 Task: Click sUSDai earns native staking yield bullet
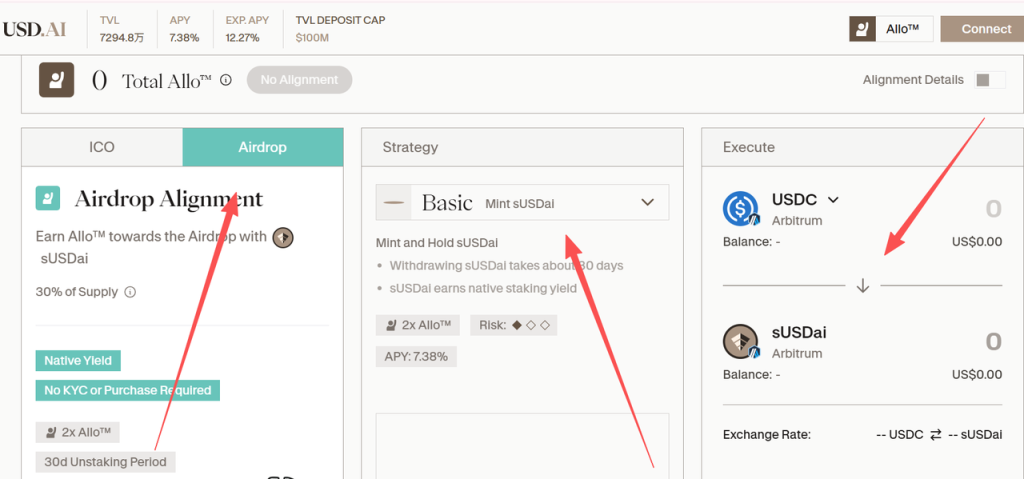pos(483,288)
